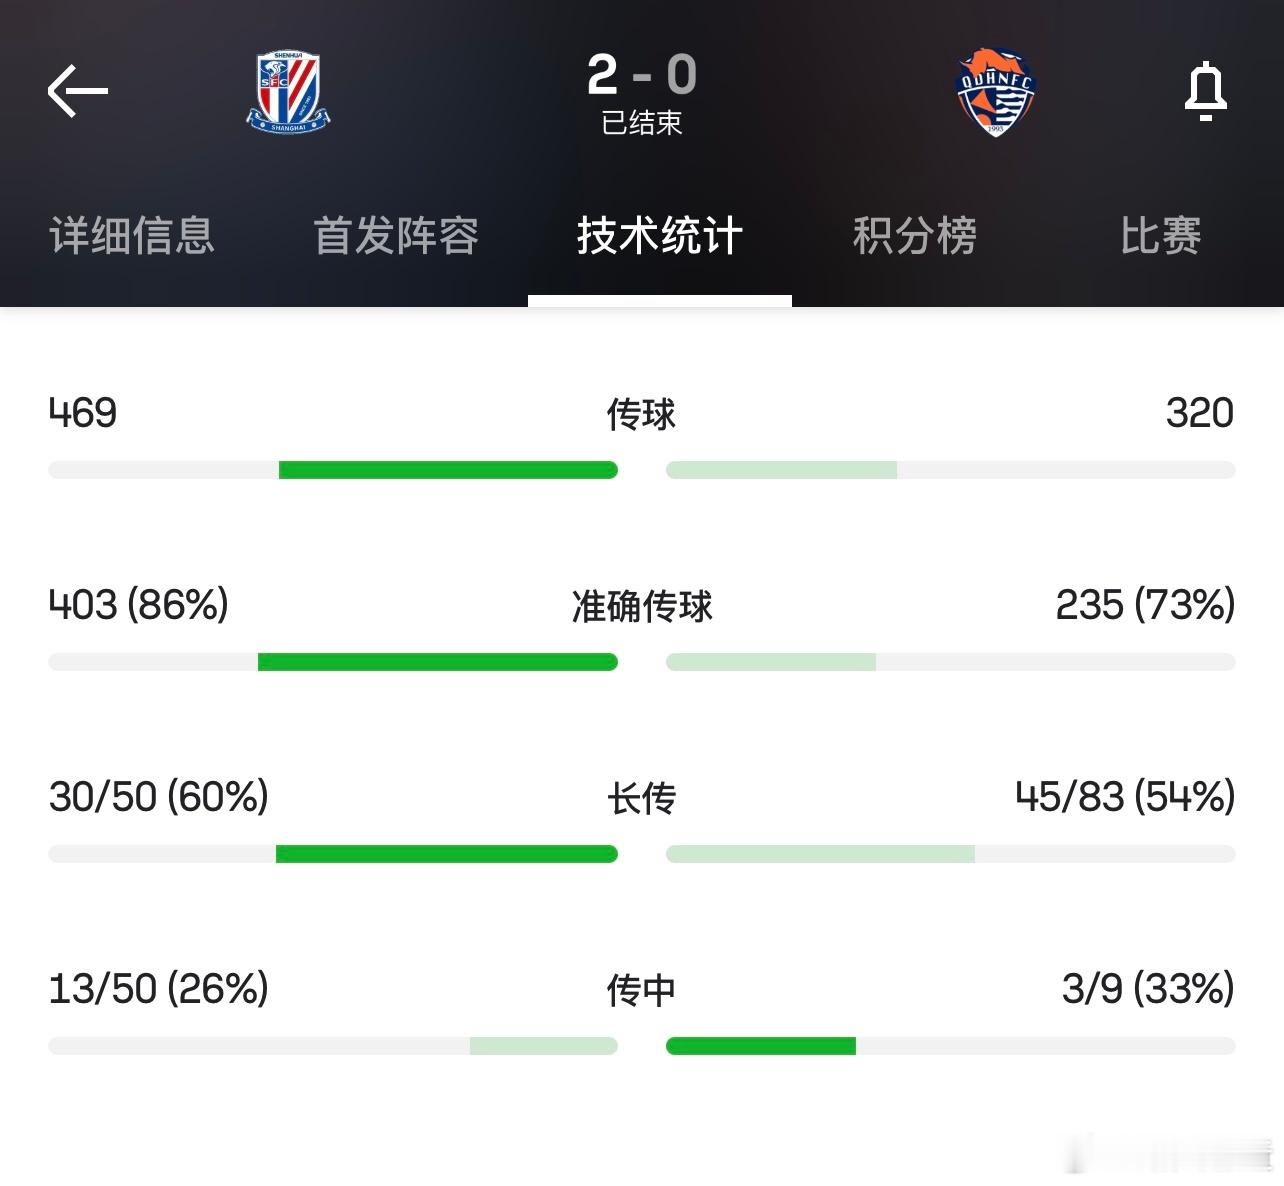Switch to the 详细信息 tab
The height and width of the screenshot is (1186, 1284).
pyautogui.click(x=132, y=236)
